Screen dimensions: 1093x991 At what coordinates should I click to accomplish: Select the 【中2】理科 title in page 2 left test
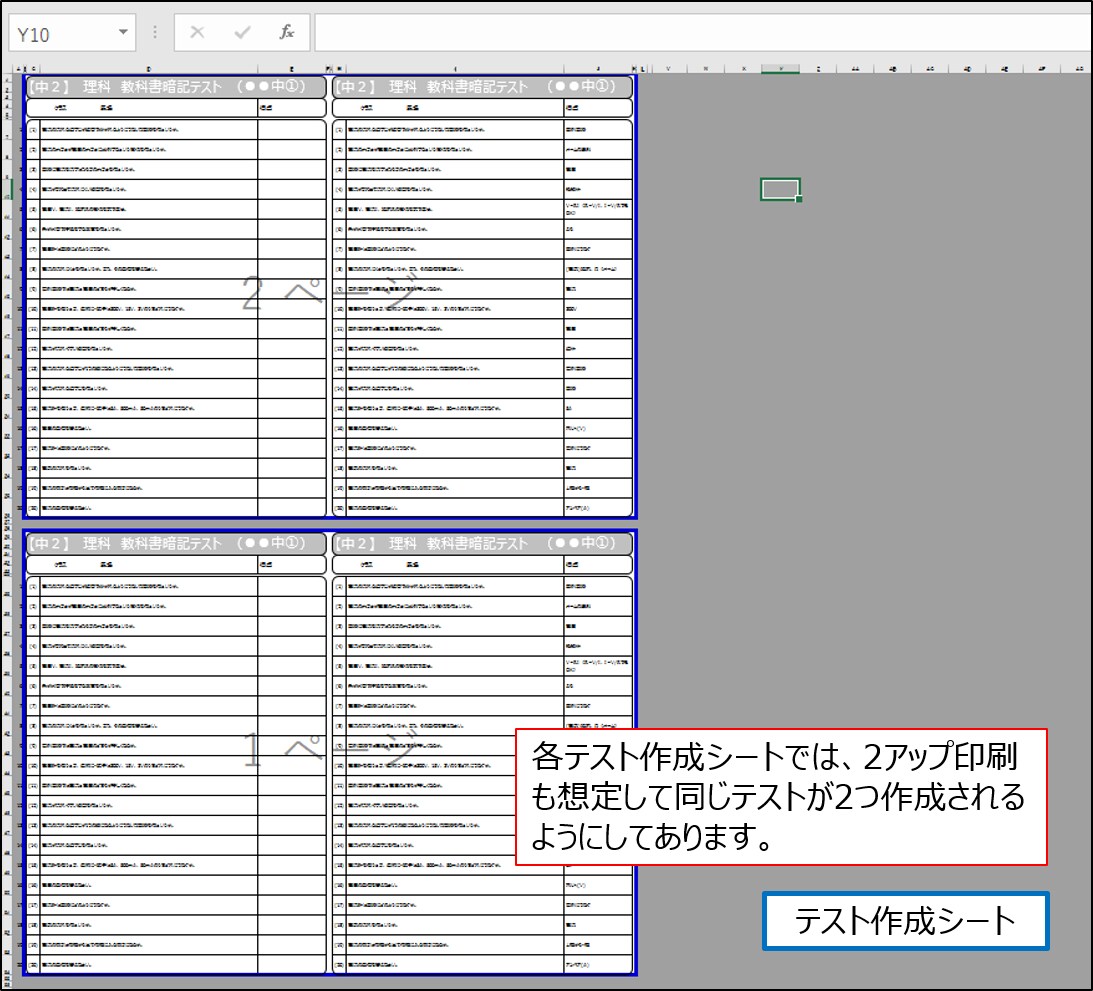(176, 86)
